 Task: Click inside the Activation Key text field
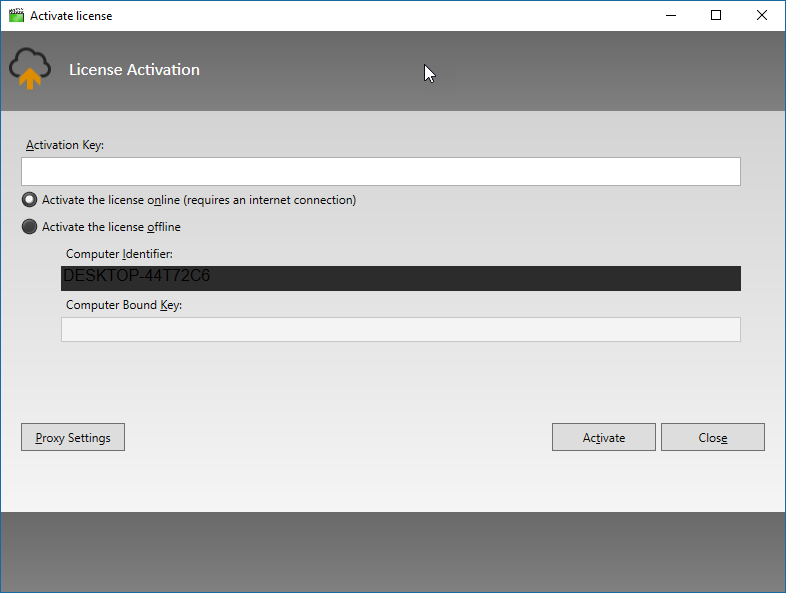pos(380,171)
